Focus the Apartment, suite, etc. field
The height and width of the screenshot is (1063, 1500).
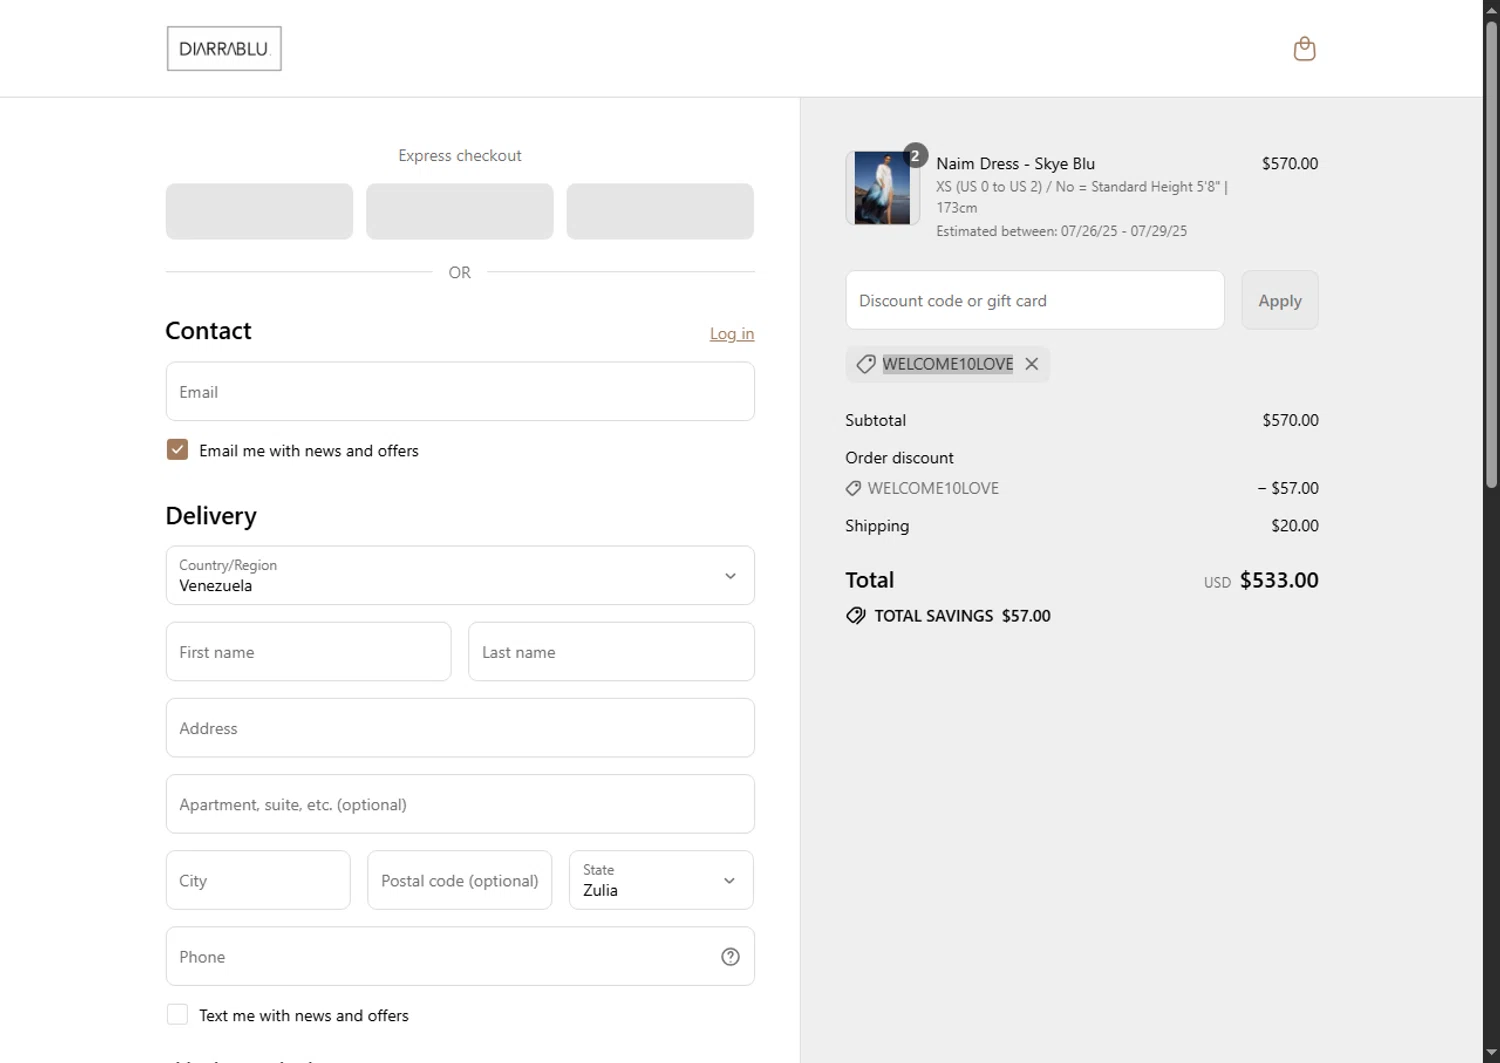[x=460, y=804]
